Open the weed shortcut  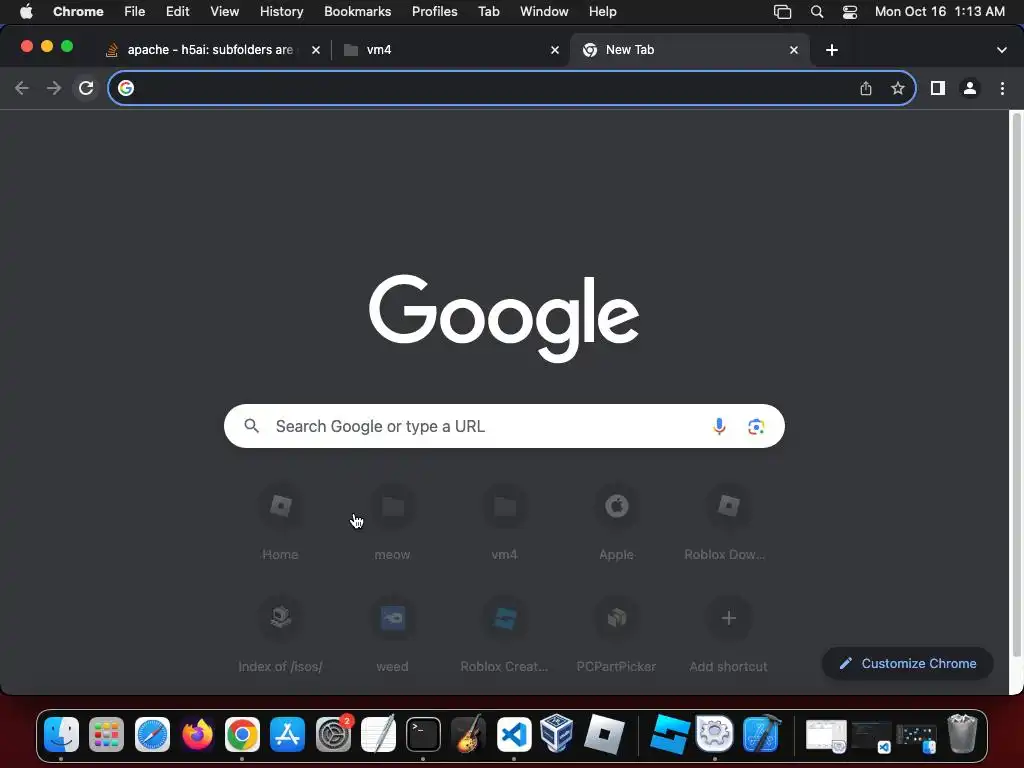[x=392, y=635]
